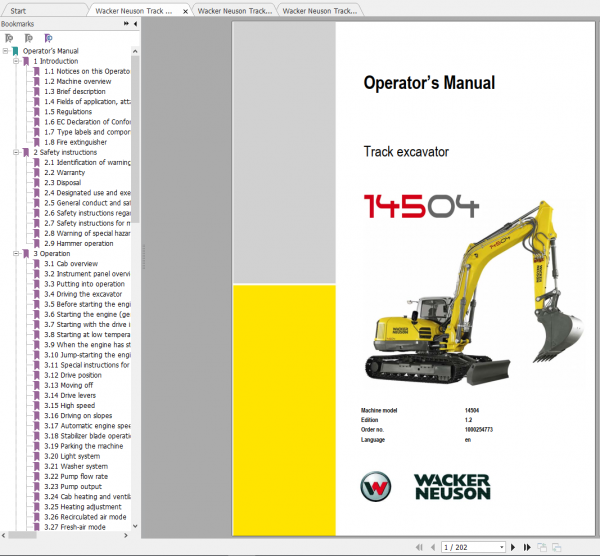The height and width of the screenshot is (556, 600).
Task: Click the bookmarks horizontal scrollbar thumb
Action: point(23,536)
